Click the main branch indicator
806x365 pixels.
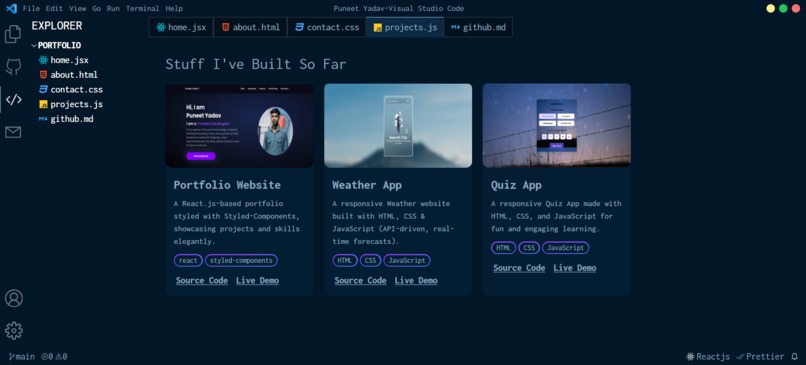click(x=22, y=356)
